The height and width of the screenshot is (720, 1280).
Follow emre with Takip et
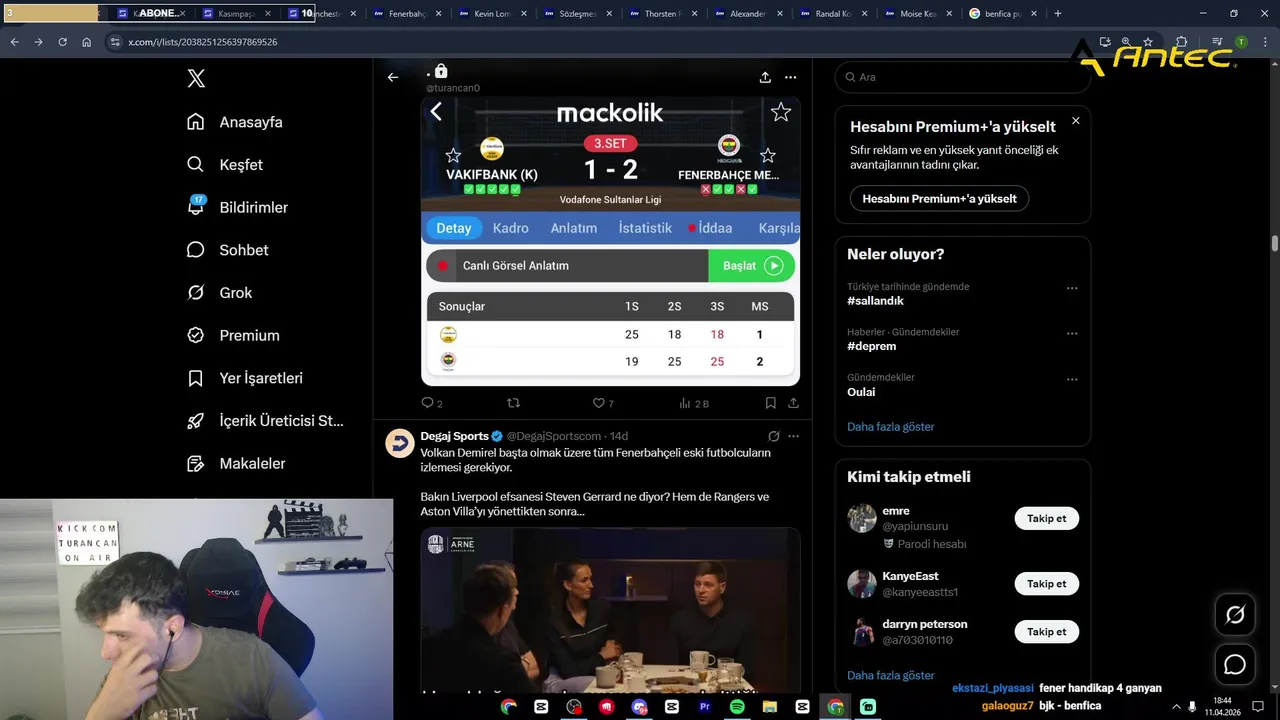coord(1046,518)
